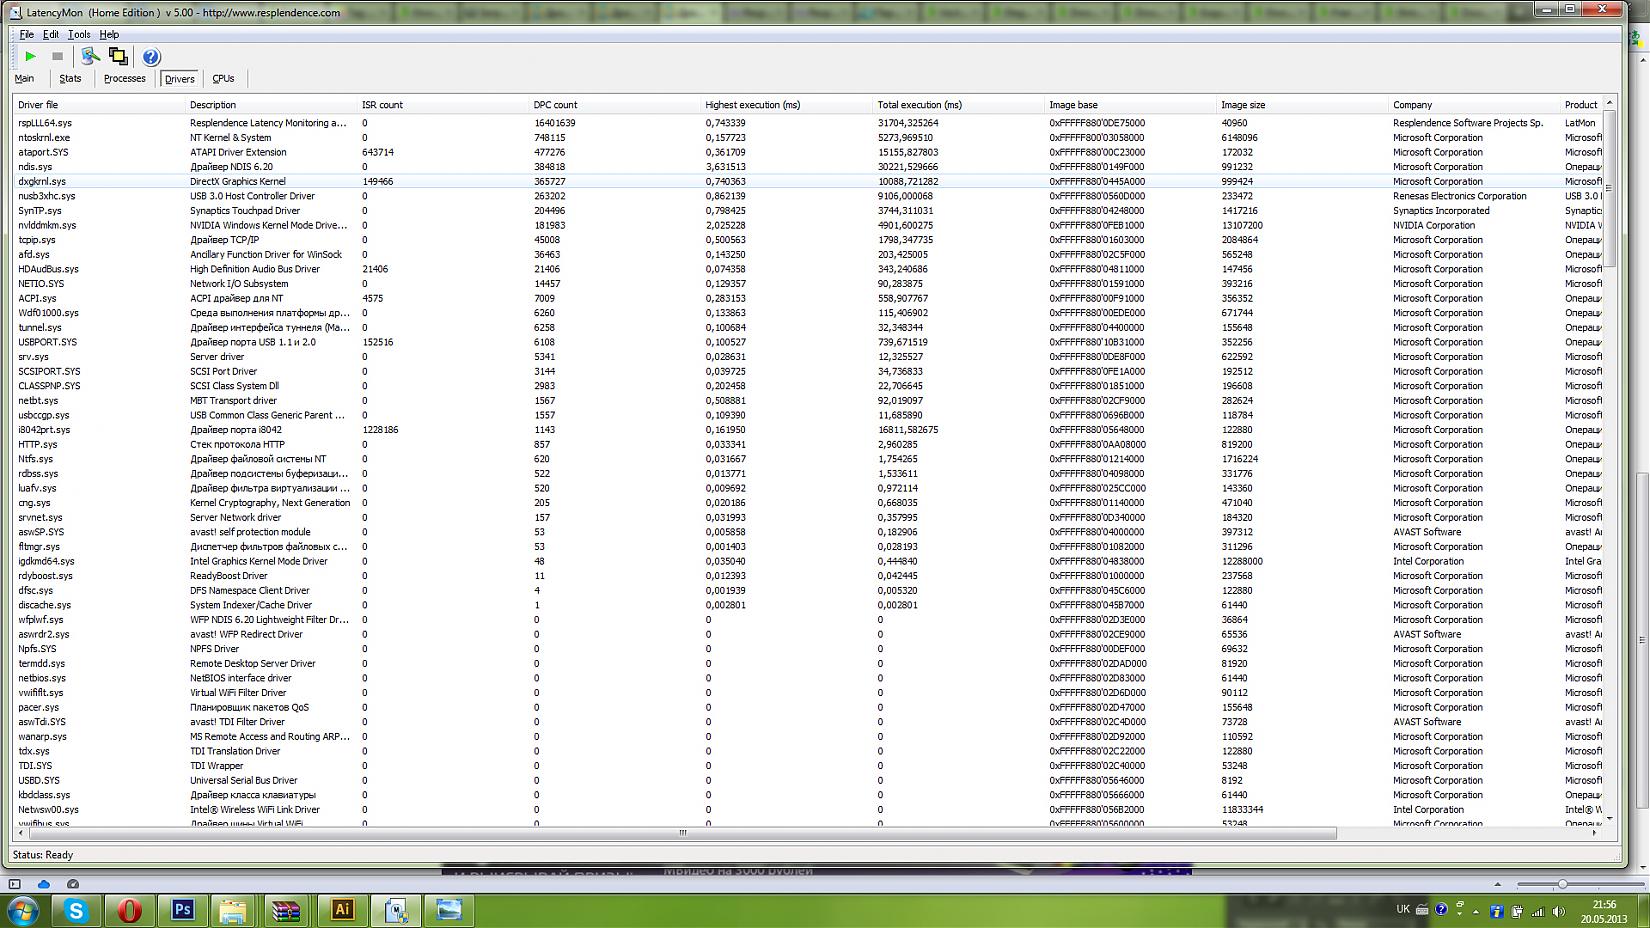Sort by Total execution (ms) column header
Image resolution: width=1650 pixels, height=928 pixels.
(x=960, y=104)
